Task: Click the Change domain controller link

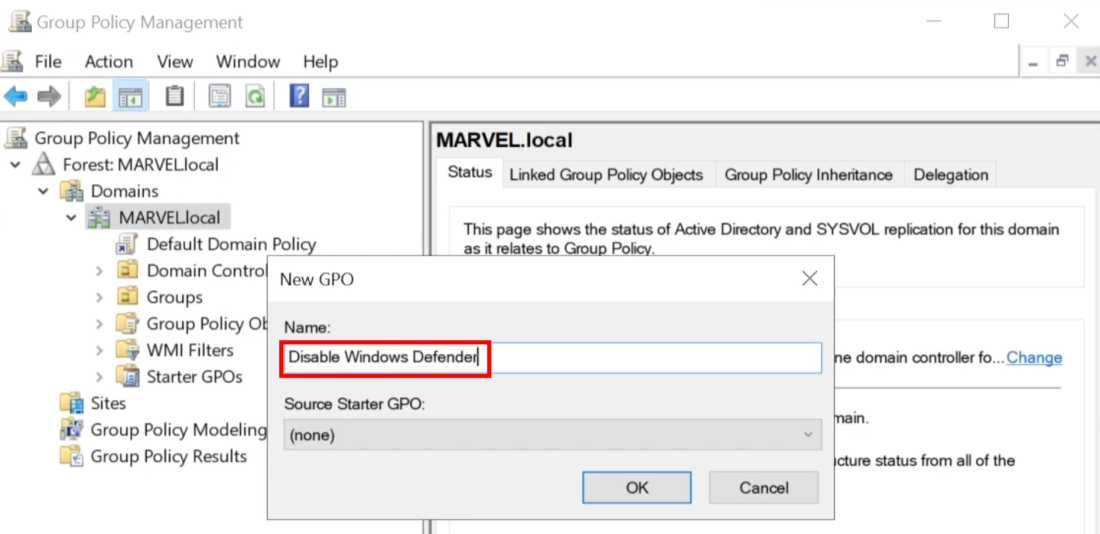Action: (x=1034, y=358)
